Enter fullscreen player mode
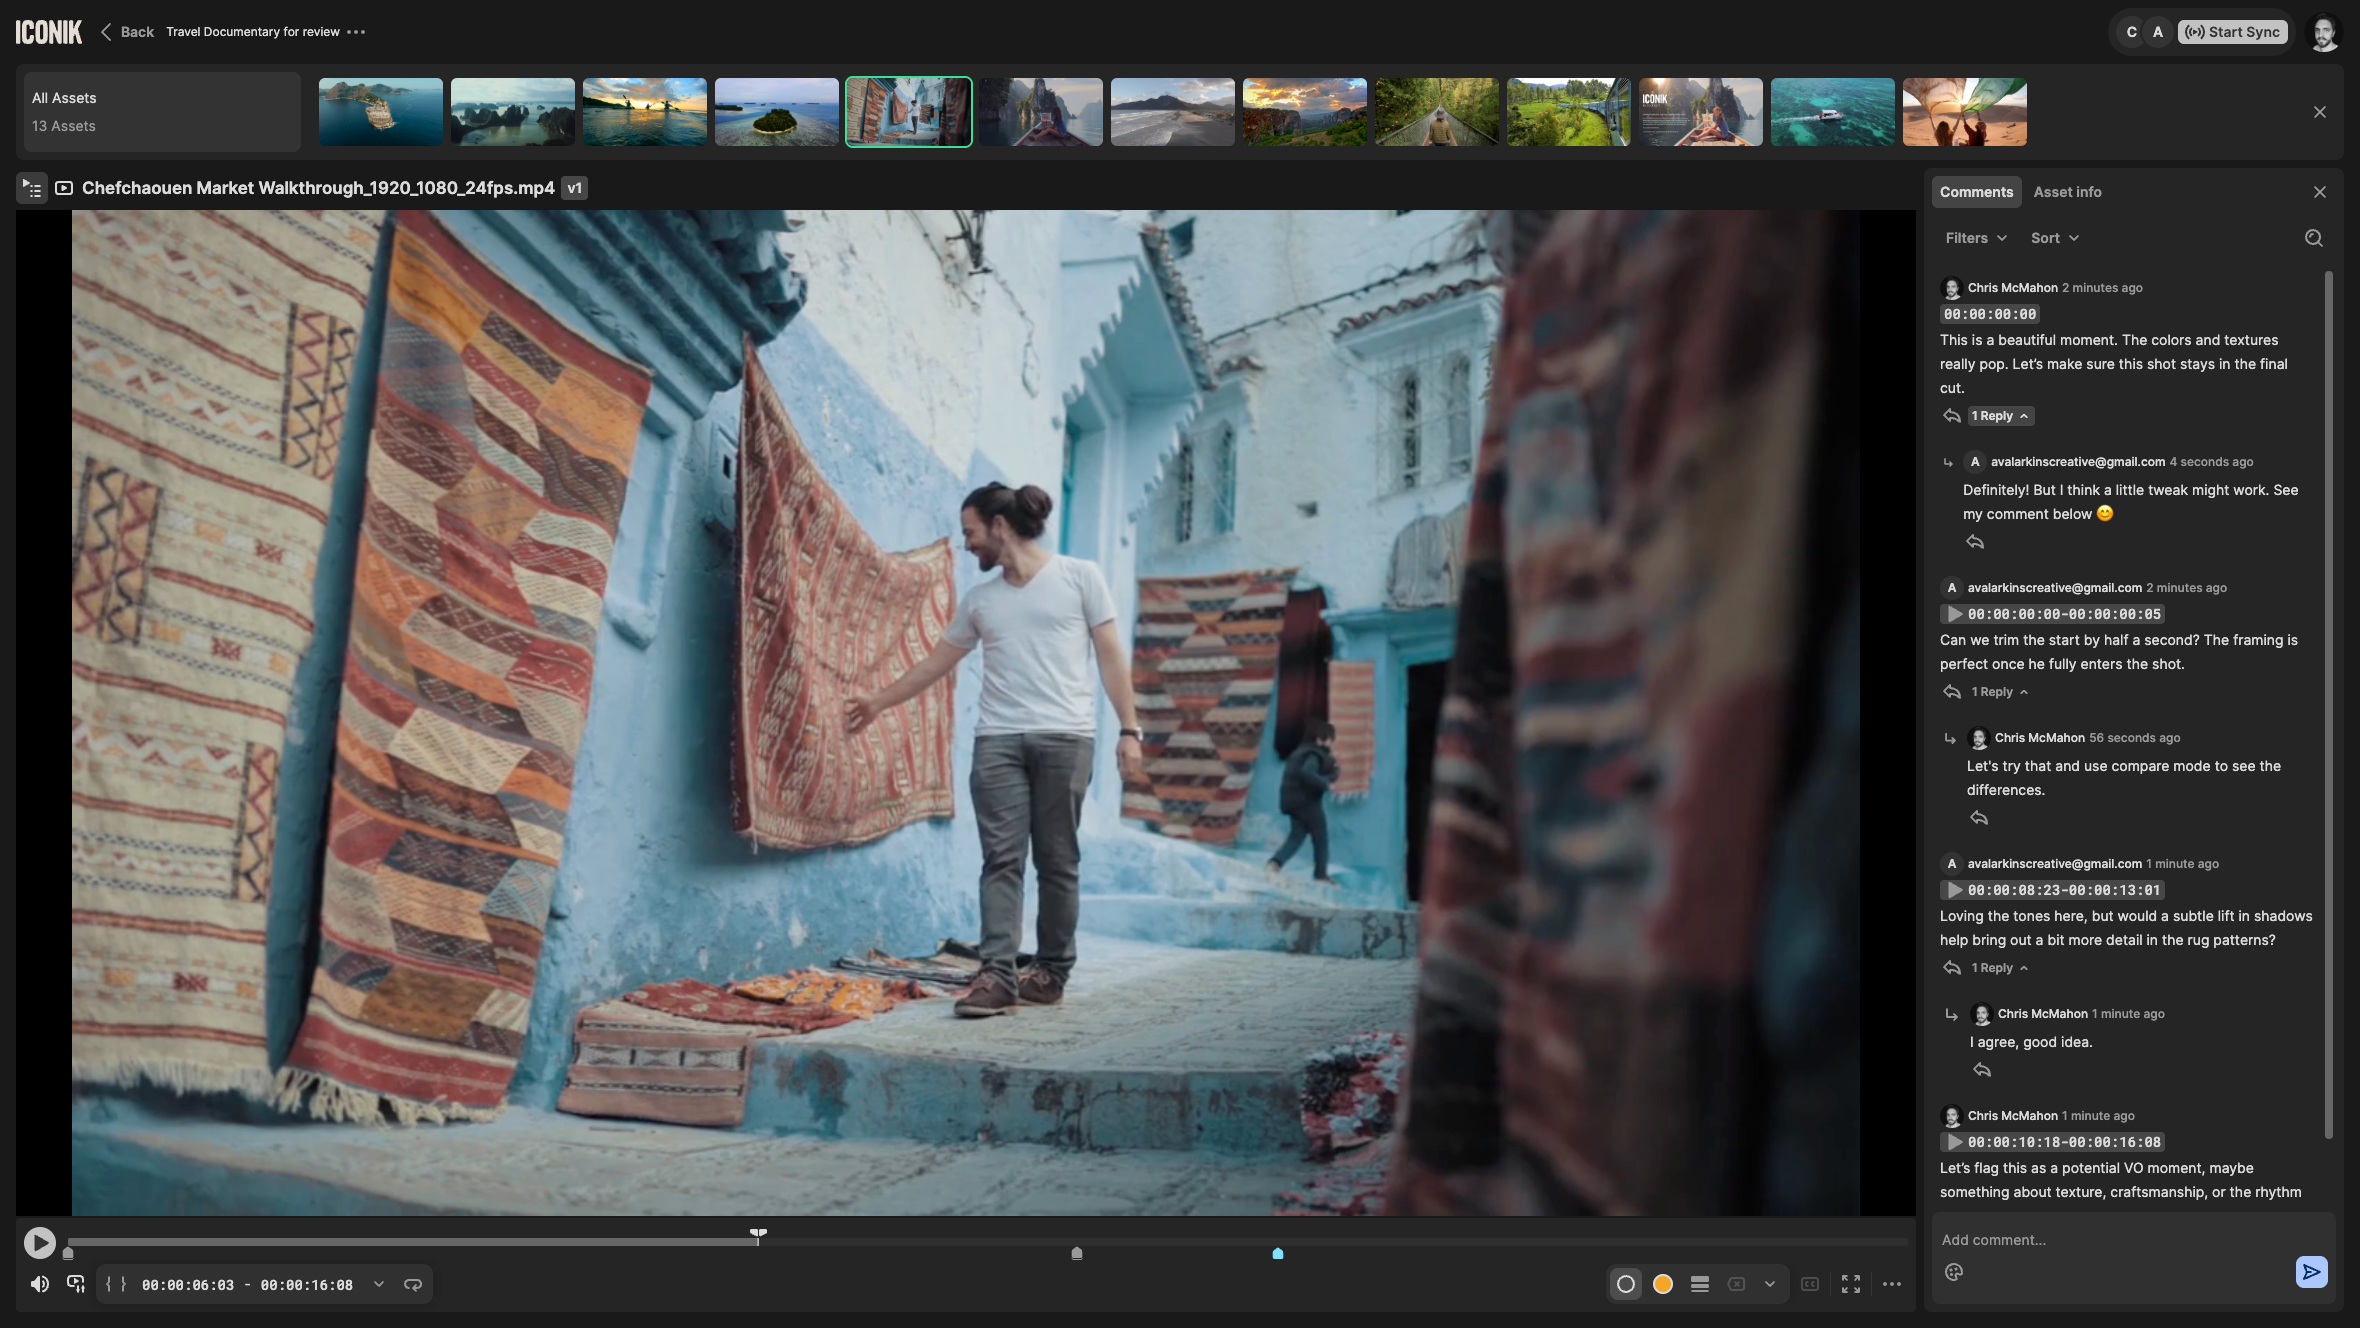 (x=1851, y=1284)
